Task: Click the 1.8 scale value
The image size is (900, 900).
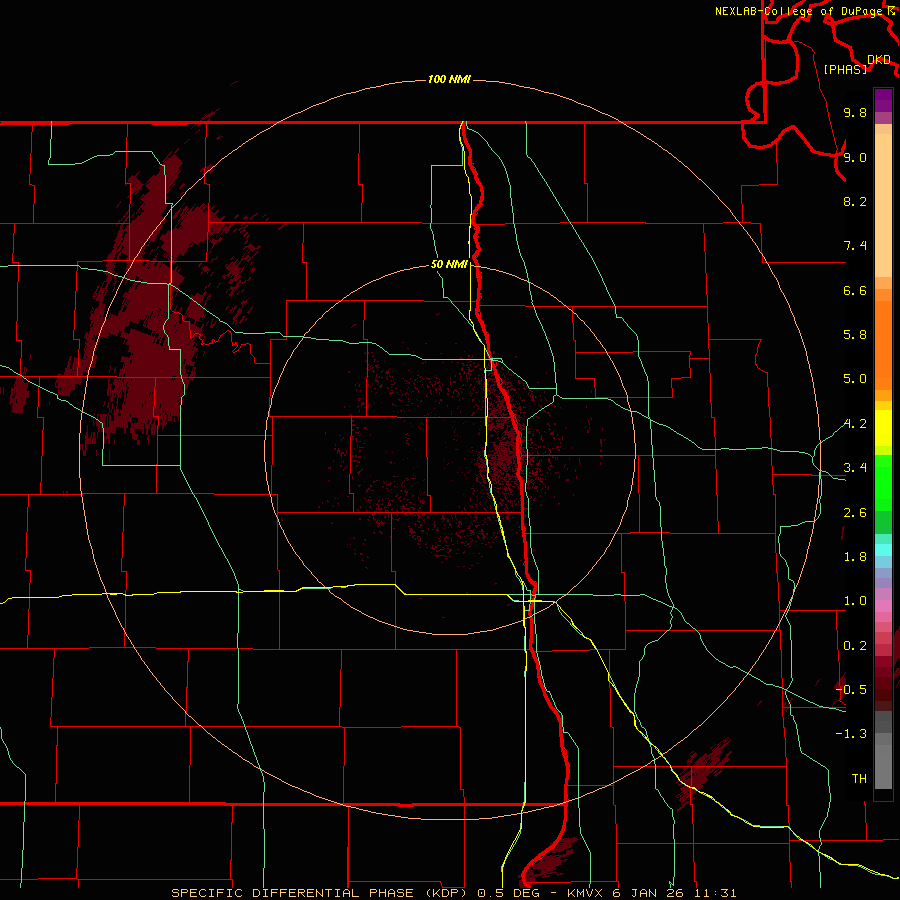Action: 855,557
